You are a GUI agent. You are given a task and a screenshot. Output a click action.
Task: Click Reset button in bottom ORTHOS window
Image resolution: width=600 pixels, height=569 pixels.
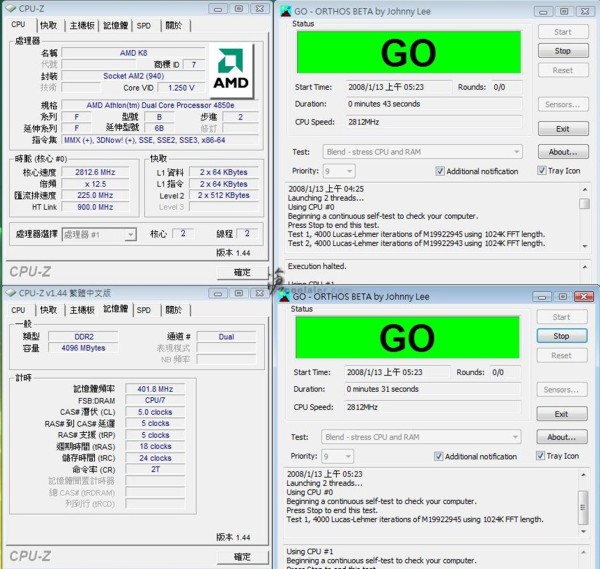[x=561, y=355]
